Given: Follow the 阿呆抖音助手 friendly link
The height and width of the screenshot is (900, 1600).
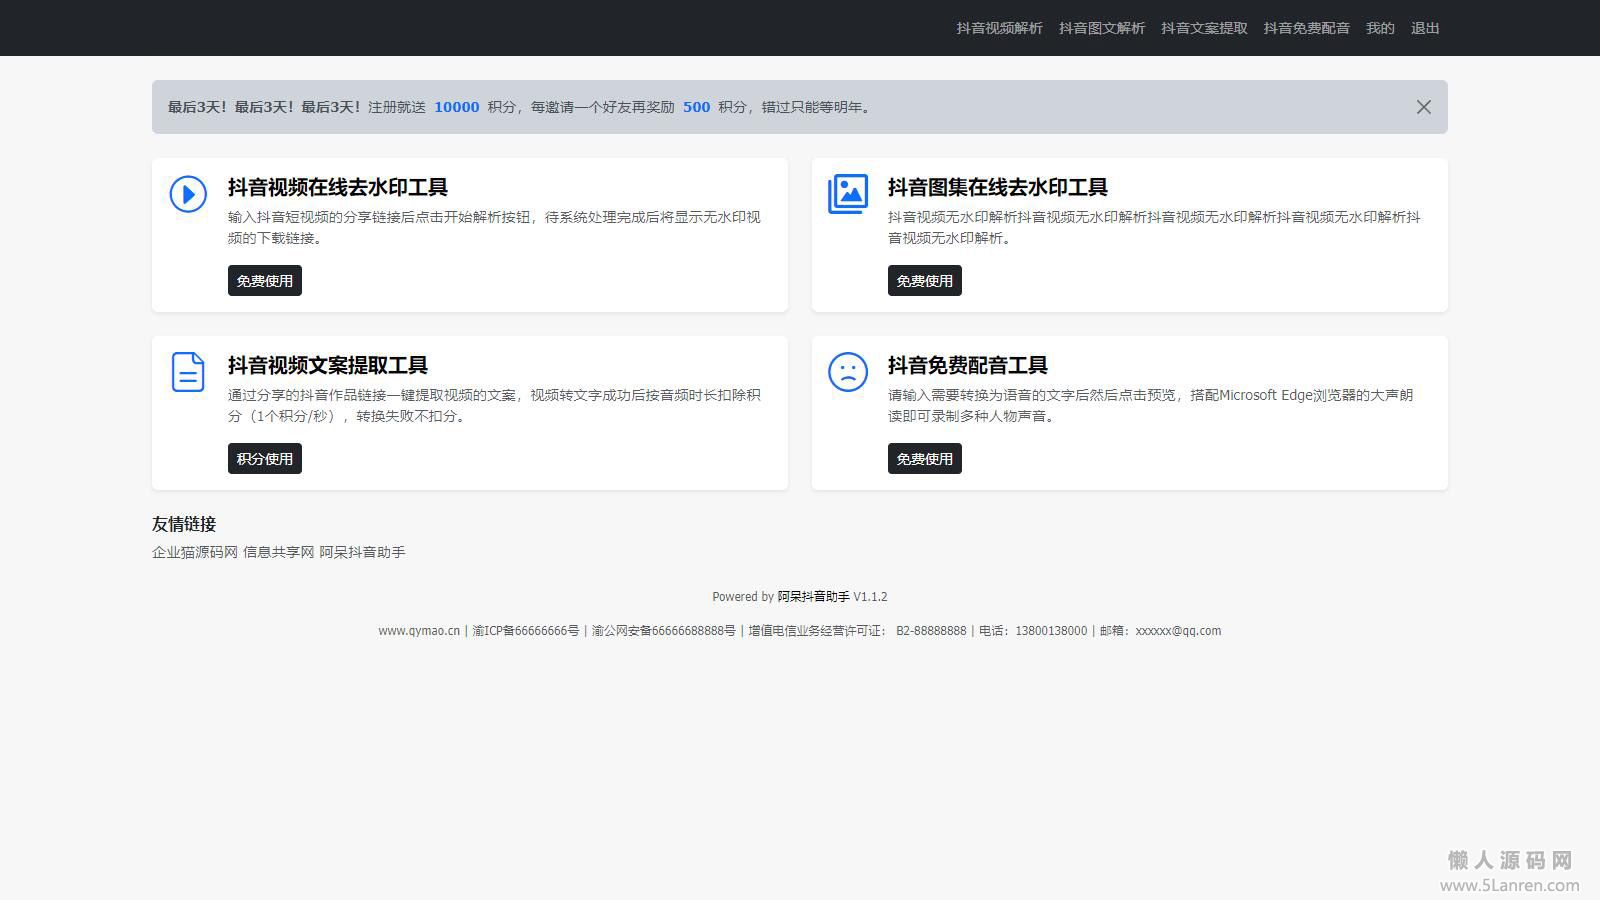Looking at the screenshot, I should [362, 552].
